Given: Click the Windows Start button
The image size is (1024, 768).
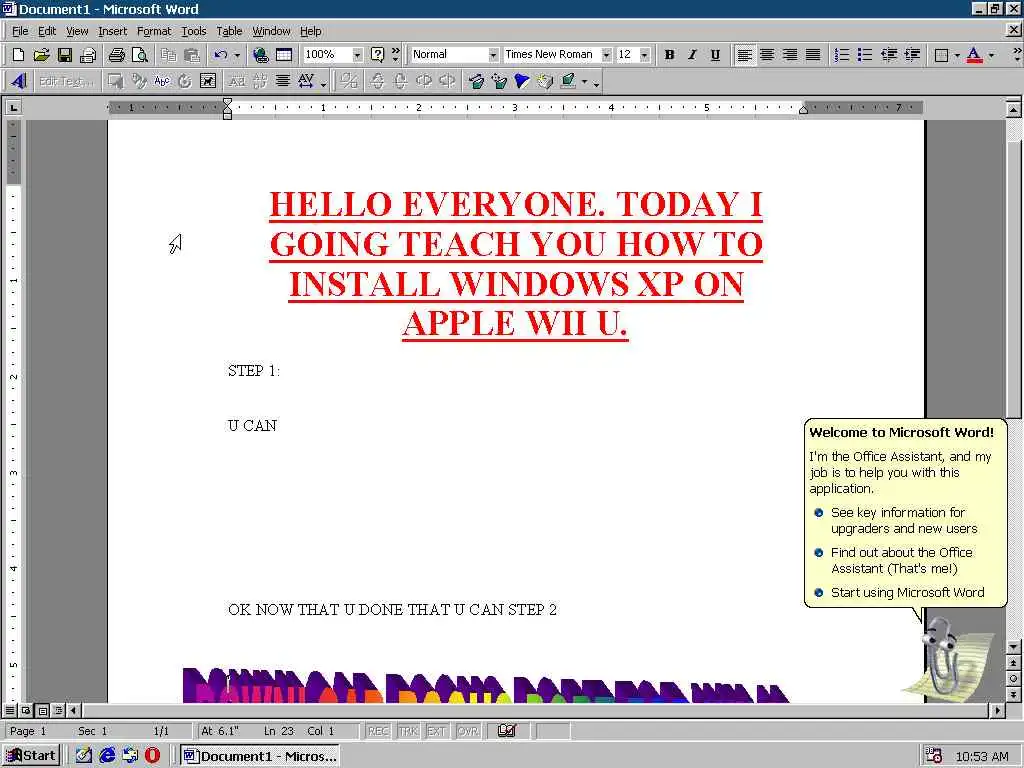Looking at the screenshot, I should 31,756.
